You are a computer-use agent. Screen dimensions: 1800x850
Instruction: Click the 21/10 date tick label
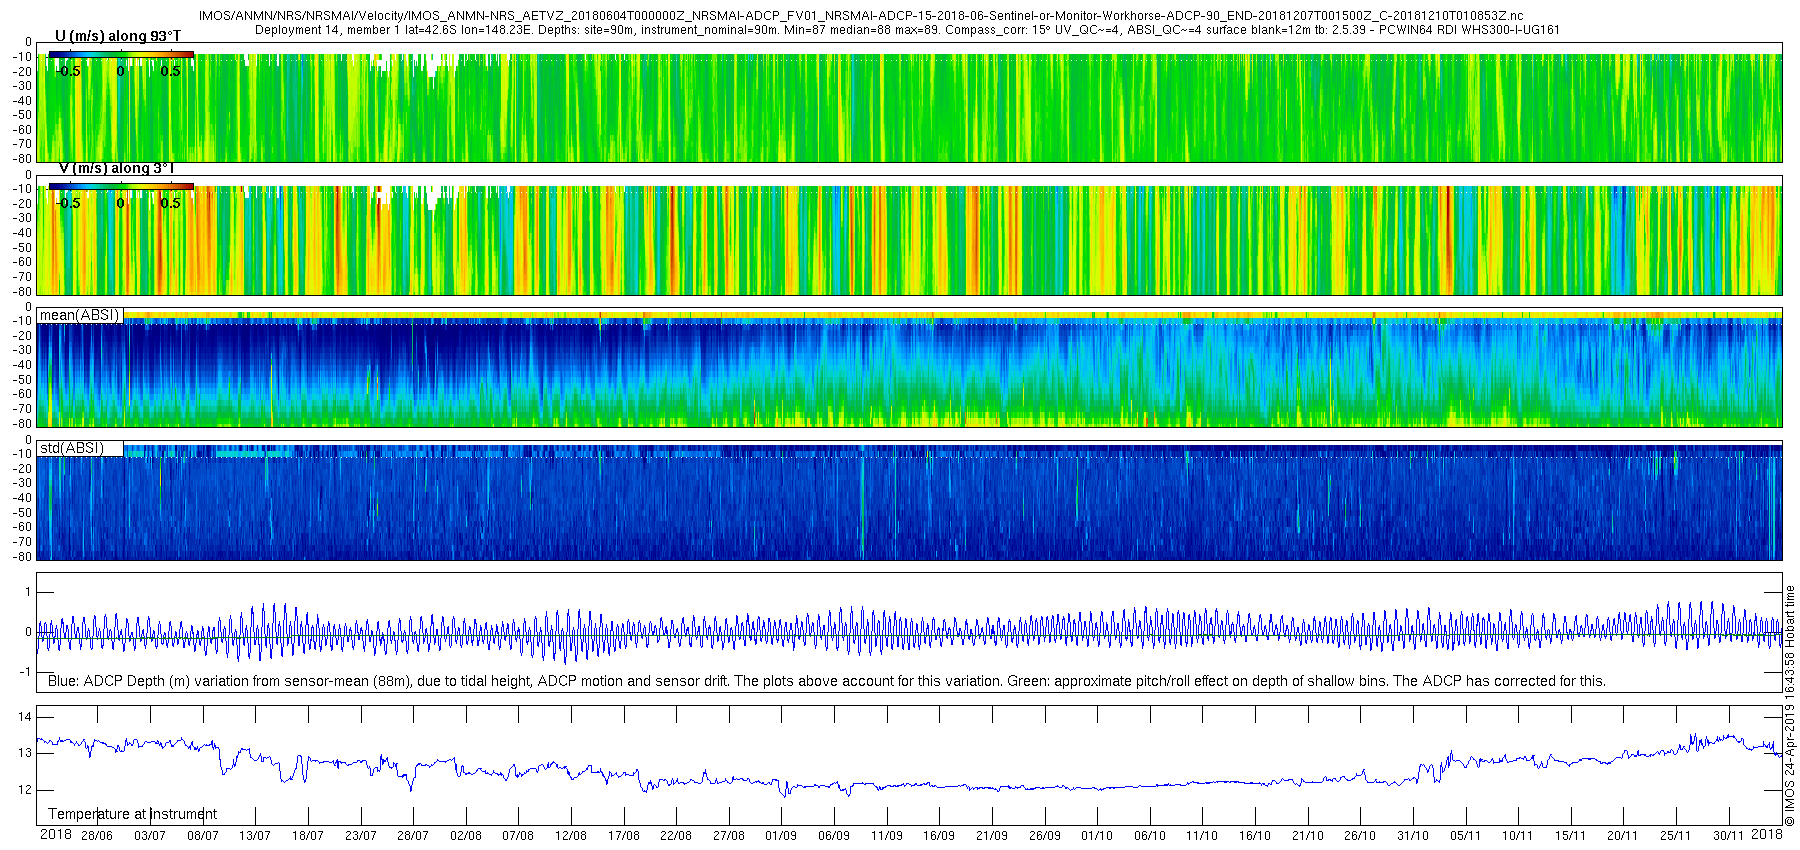pos(1307,836)
